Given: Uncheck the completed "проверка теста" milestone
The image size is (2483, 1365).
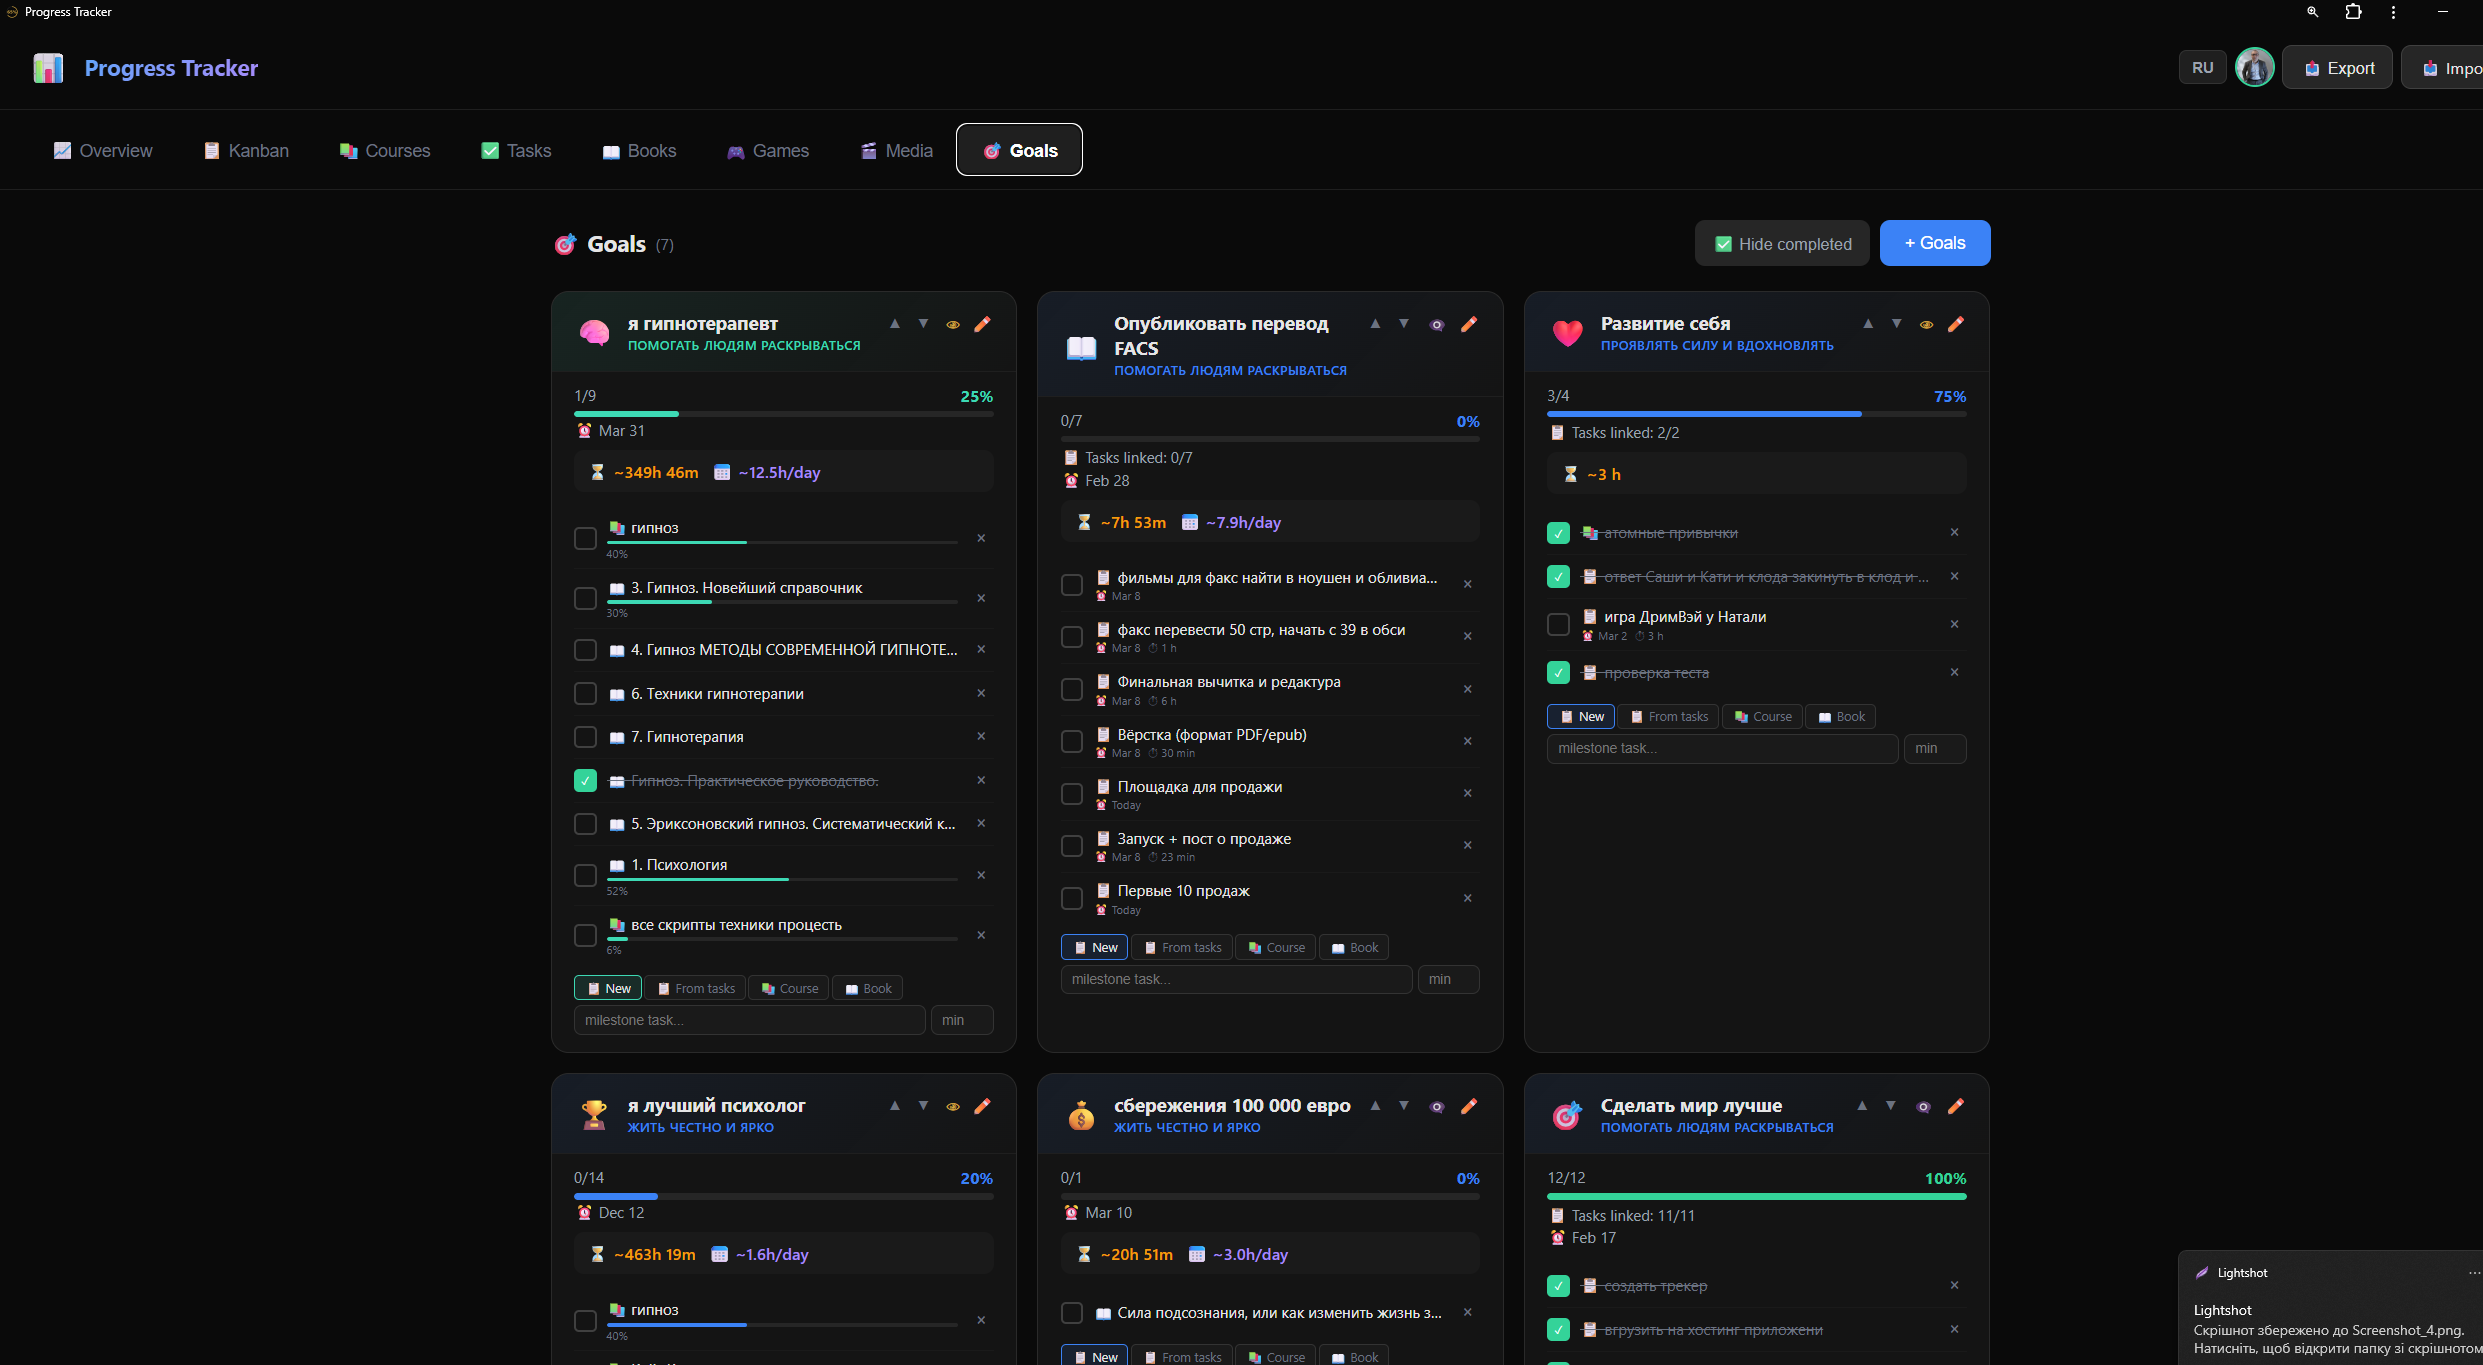Looking at the screenshot, I should pyautogui.click(x=1557, y=672).
